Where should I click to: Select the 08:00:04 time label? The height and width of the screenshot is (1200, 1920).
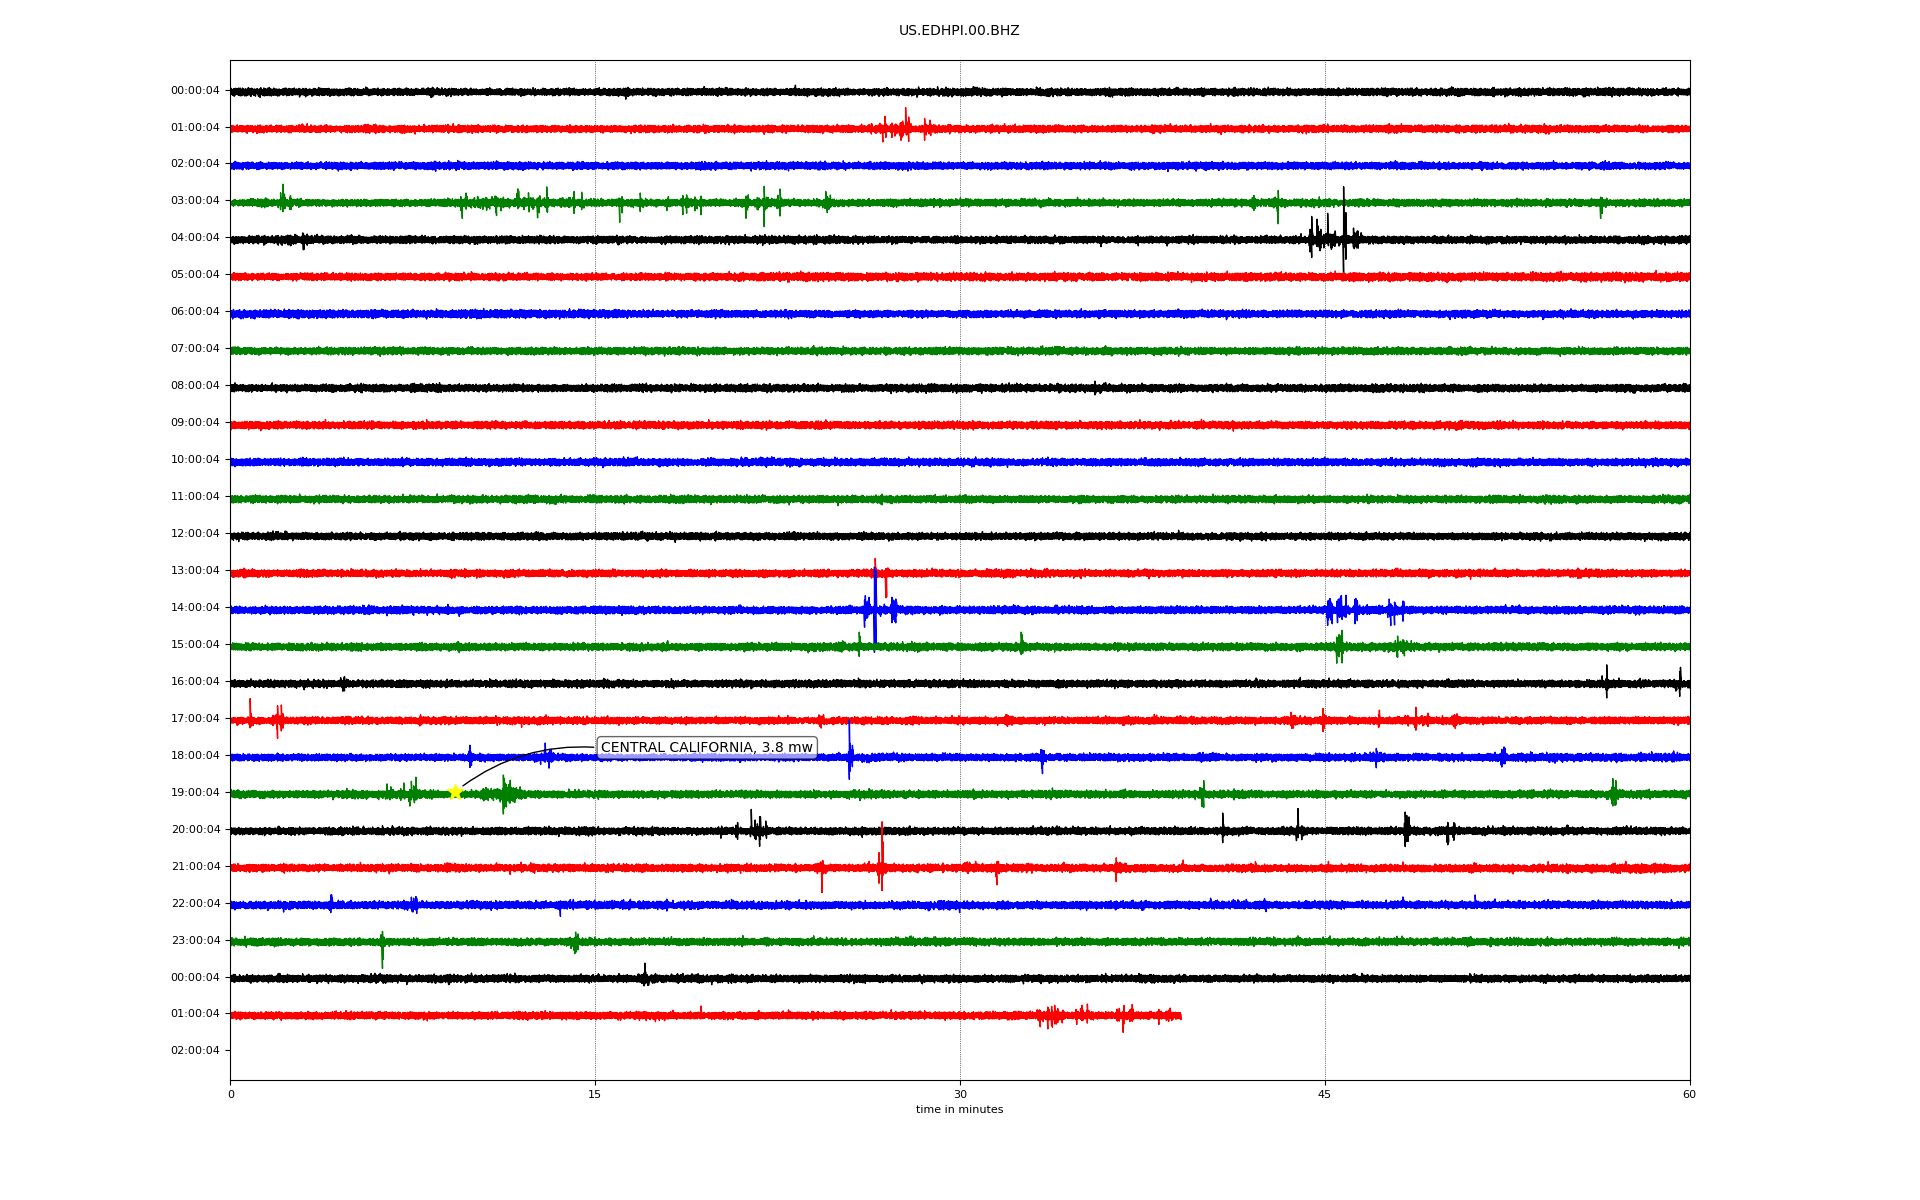195,386
